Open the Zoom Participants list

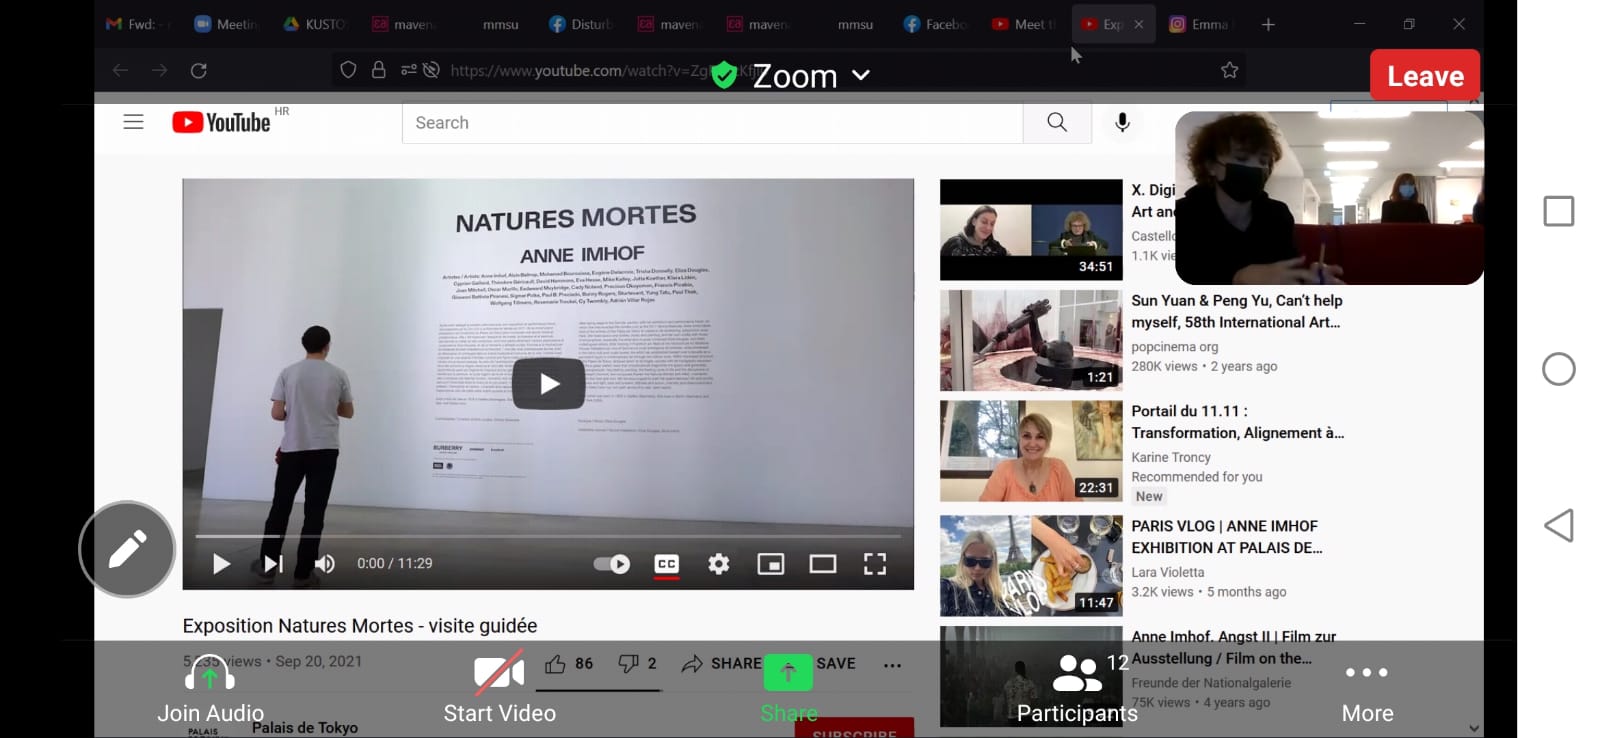[x=1077, y=690]
